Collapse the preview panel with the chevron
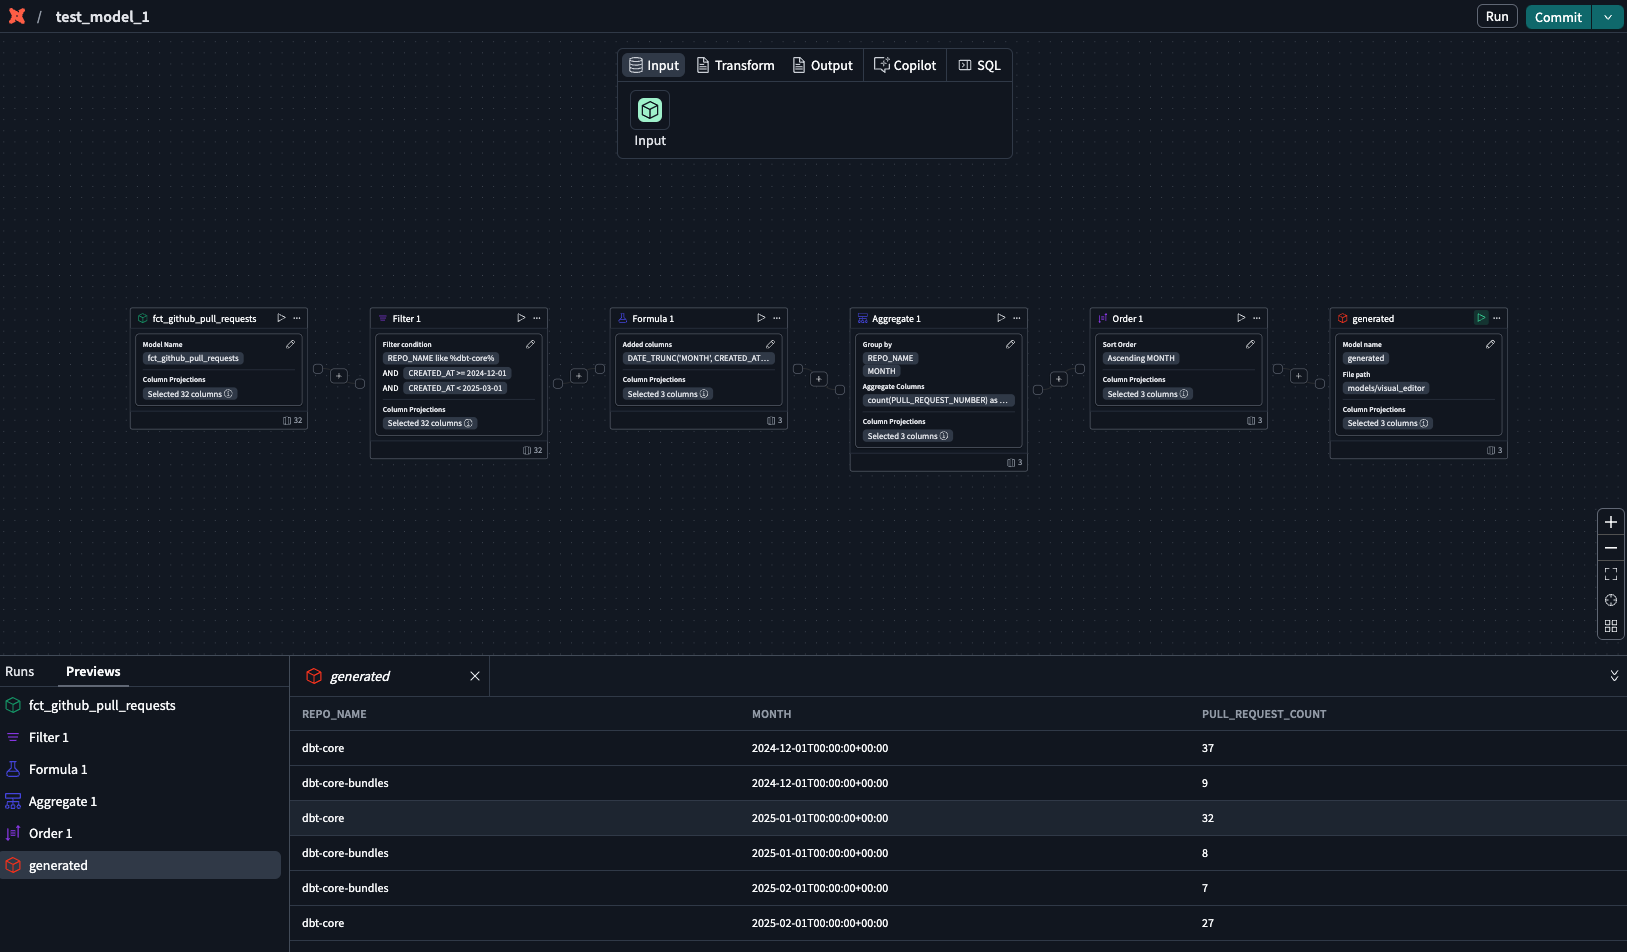The height and width of the screenshot is (952, 1627). tap(1614, 676)
